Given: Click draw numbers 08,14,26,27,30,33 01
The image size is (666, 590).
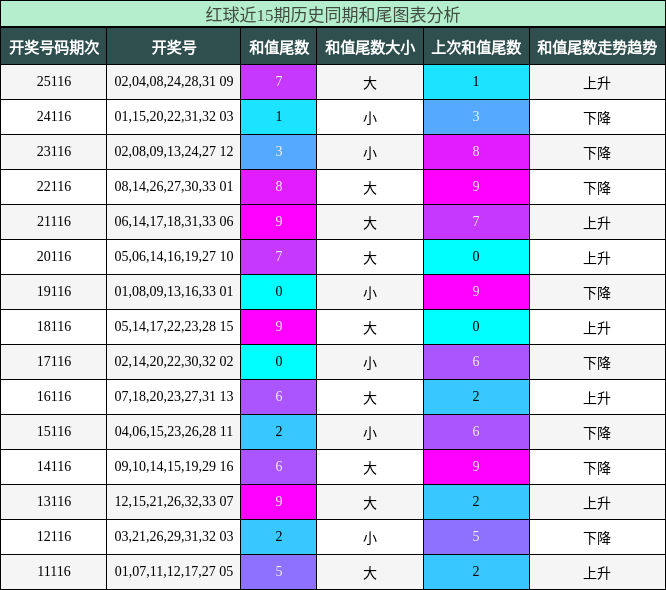Looking at the screenshot, I should (x=174, y=186).
